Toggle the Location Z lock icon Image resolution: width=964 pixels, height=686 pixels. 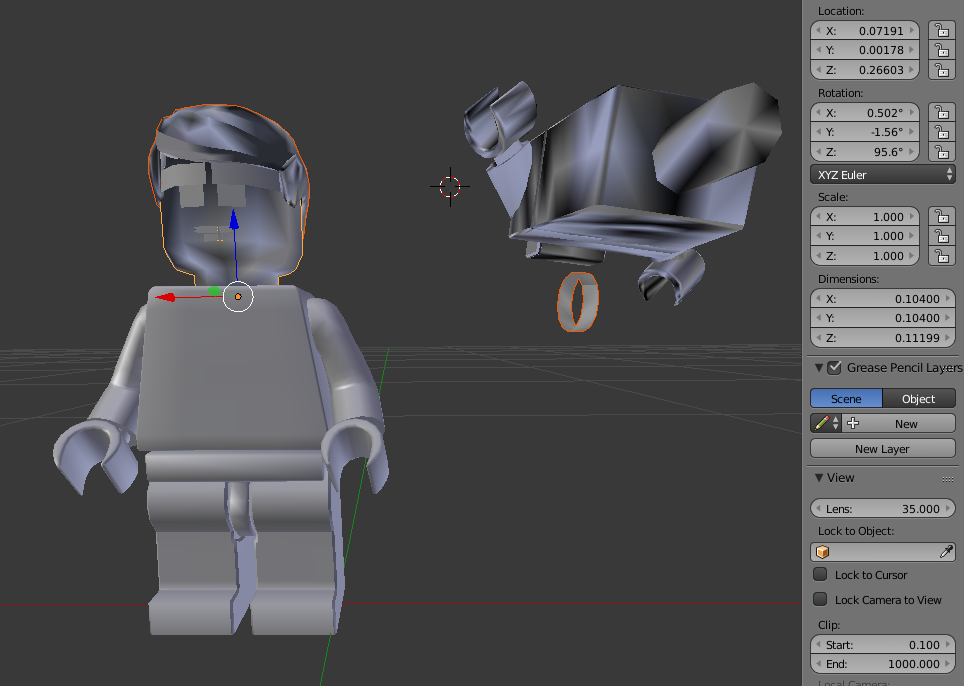(x=941, y=69)
